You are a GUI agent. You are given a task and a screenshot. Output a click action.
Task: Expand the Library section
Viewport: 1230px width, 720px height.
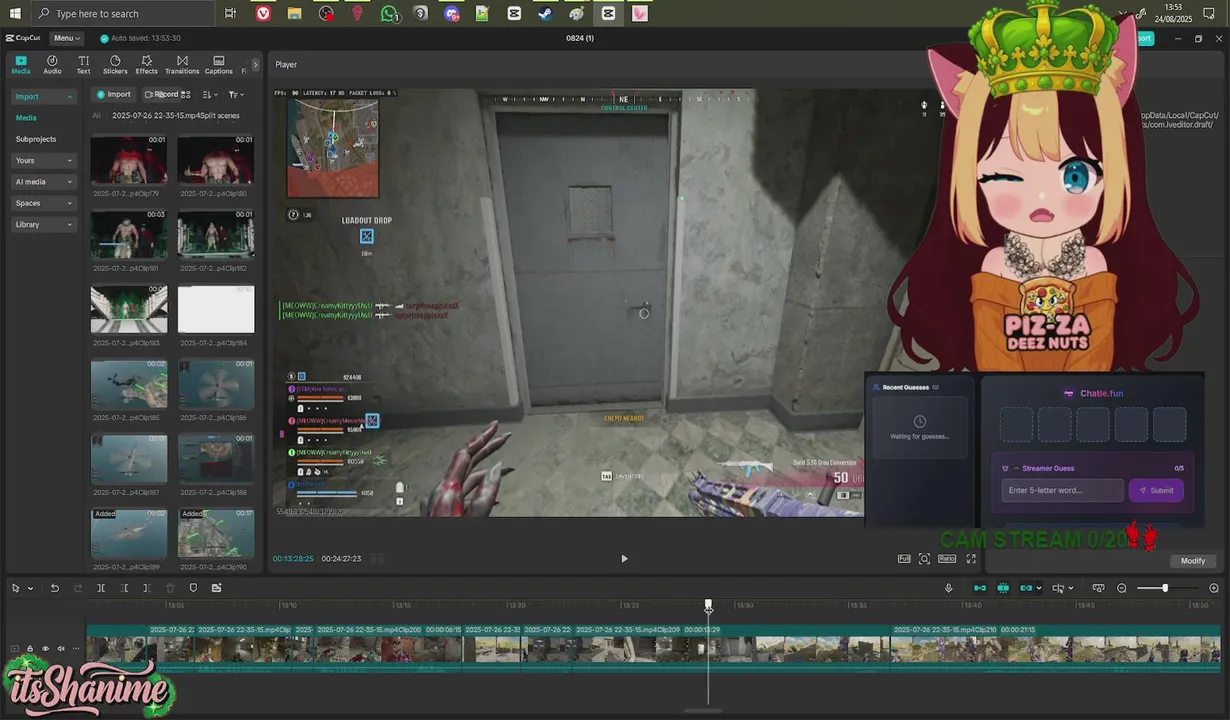44,224
